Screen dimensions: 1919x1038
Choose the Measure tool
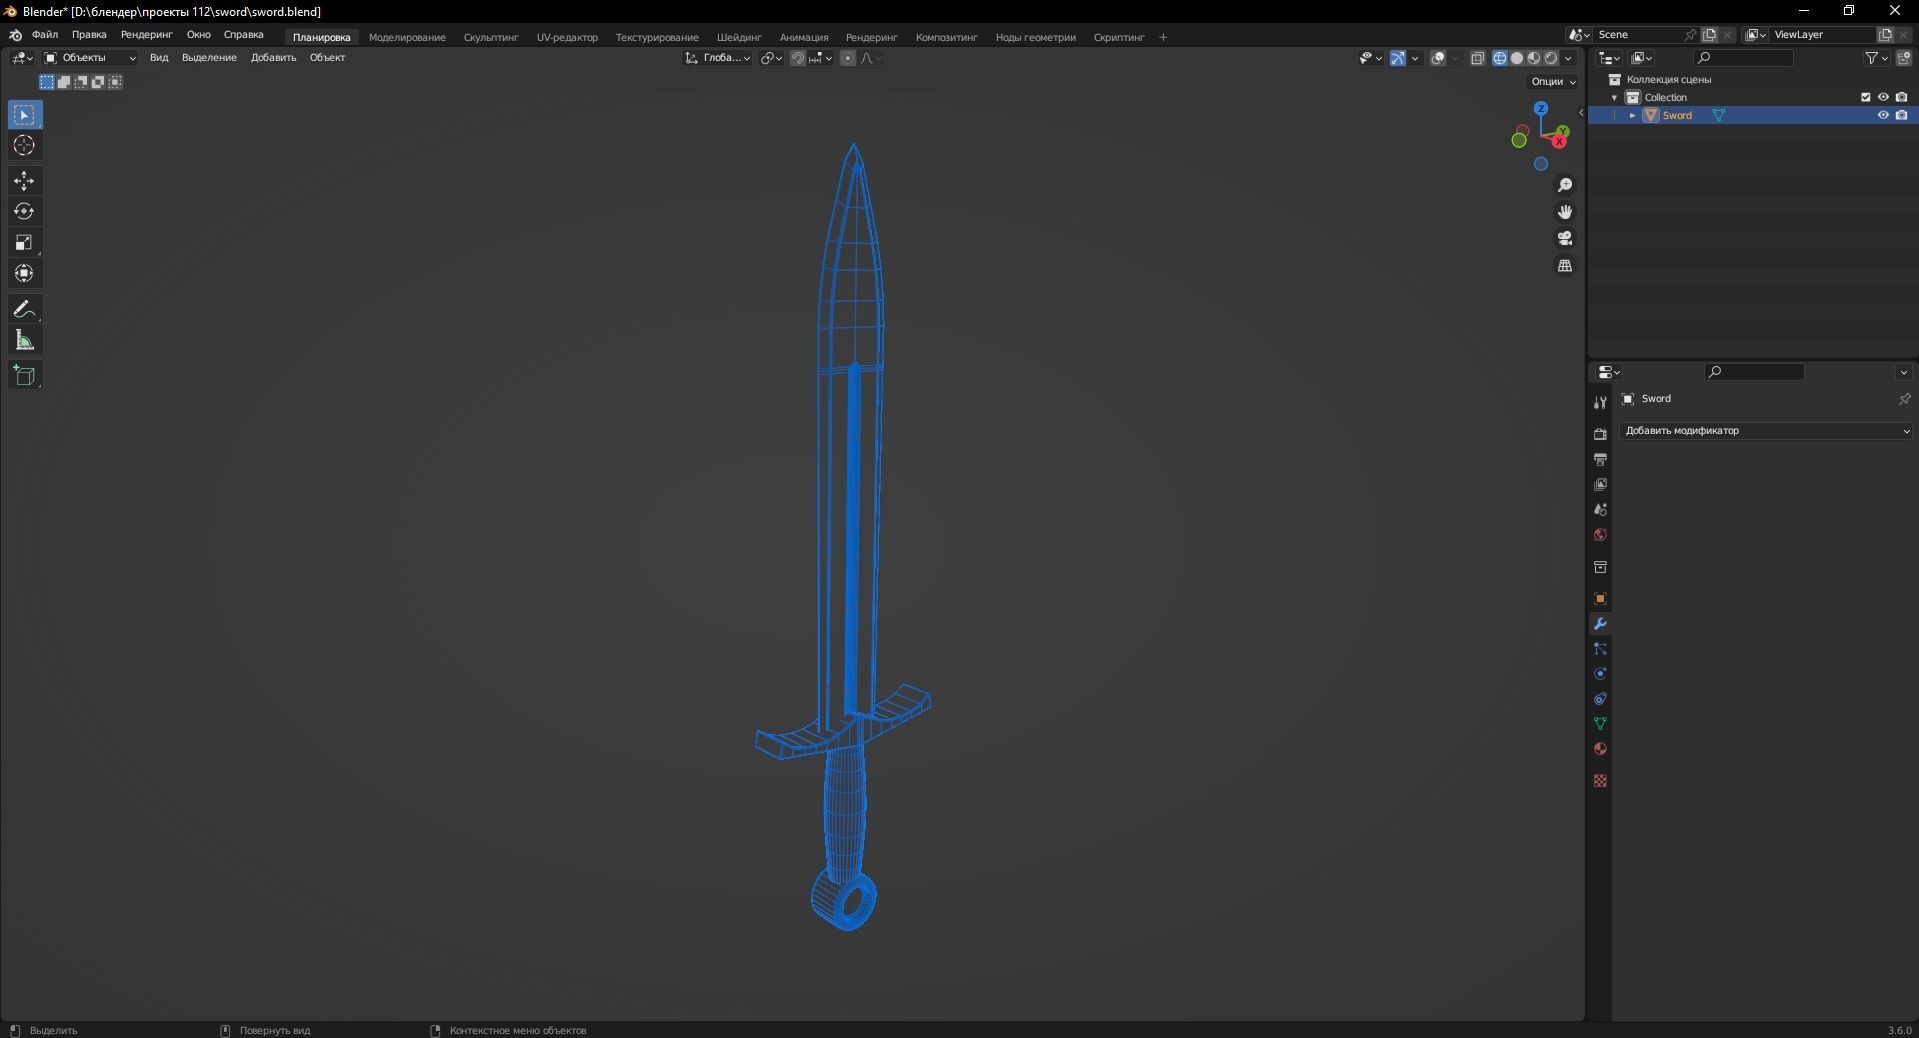pos(25,341)
